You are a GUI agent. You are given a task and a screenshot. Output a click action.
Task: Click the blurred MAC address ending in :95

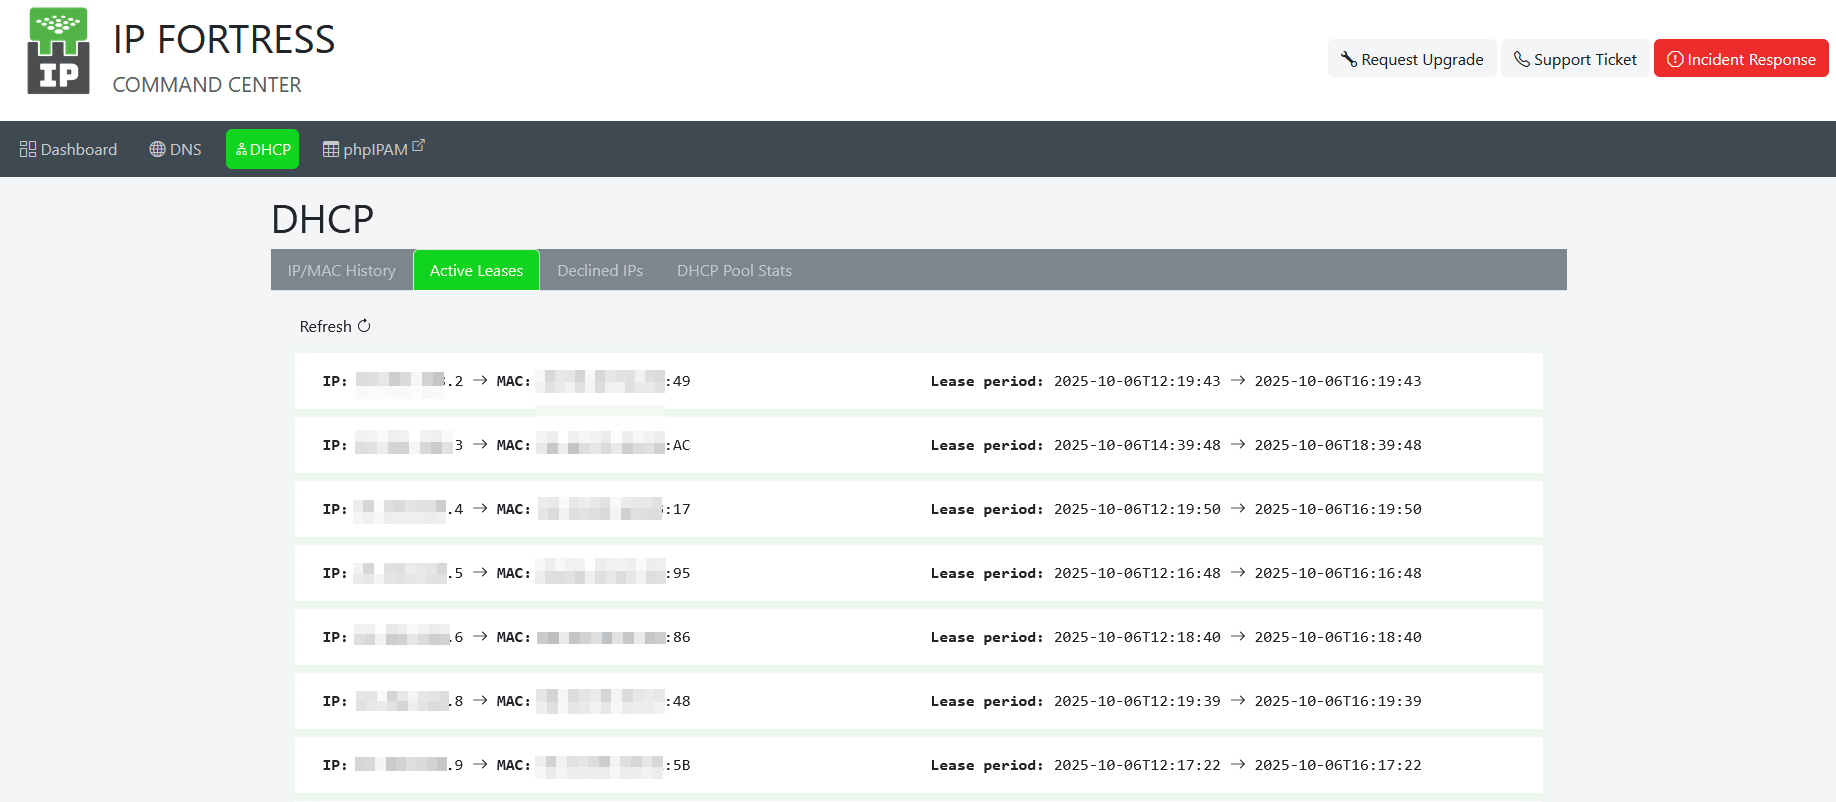(x=613, y=573)
